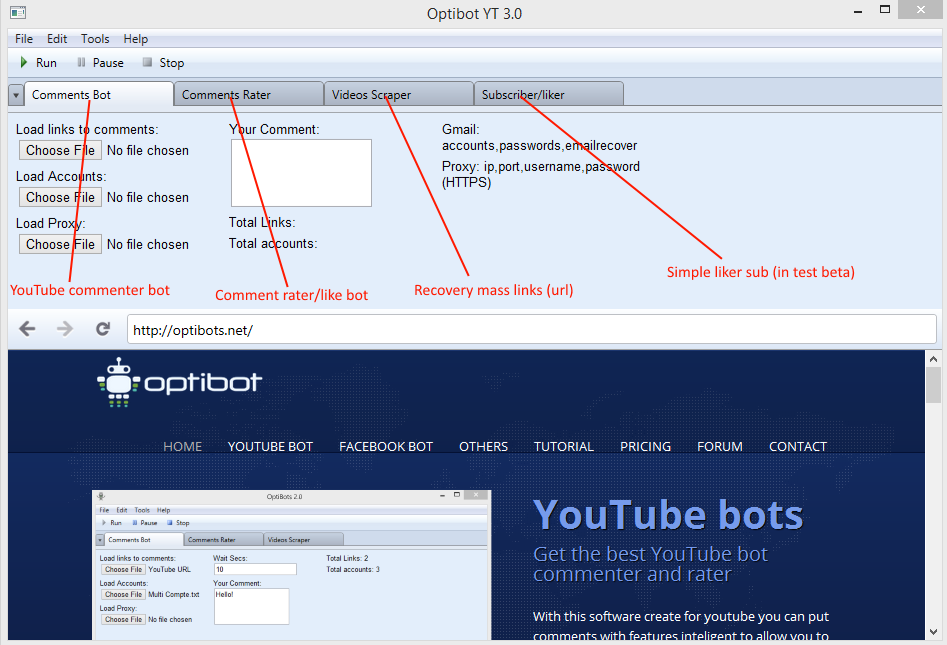Go forward with the browser forward arrow

click(x=65, y=329)
